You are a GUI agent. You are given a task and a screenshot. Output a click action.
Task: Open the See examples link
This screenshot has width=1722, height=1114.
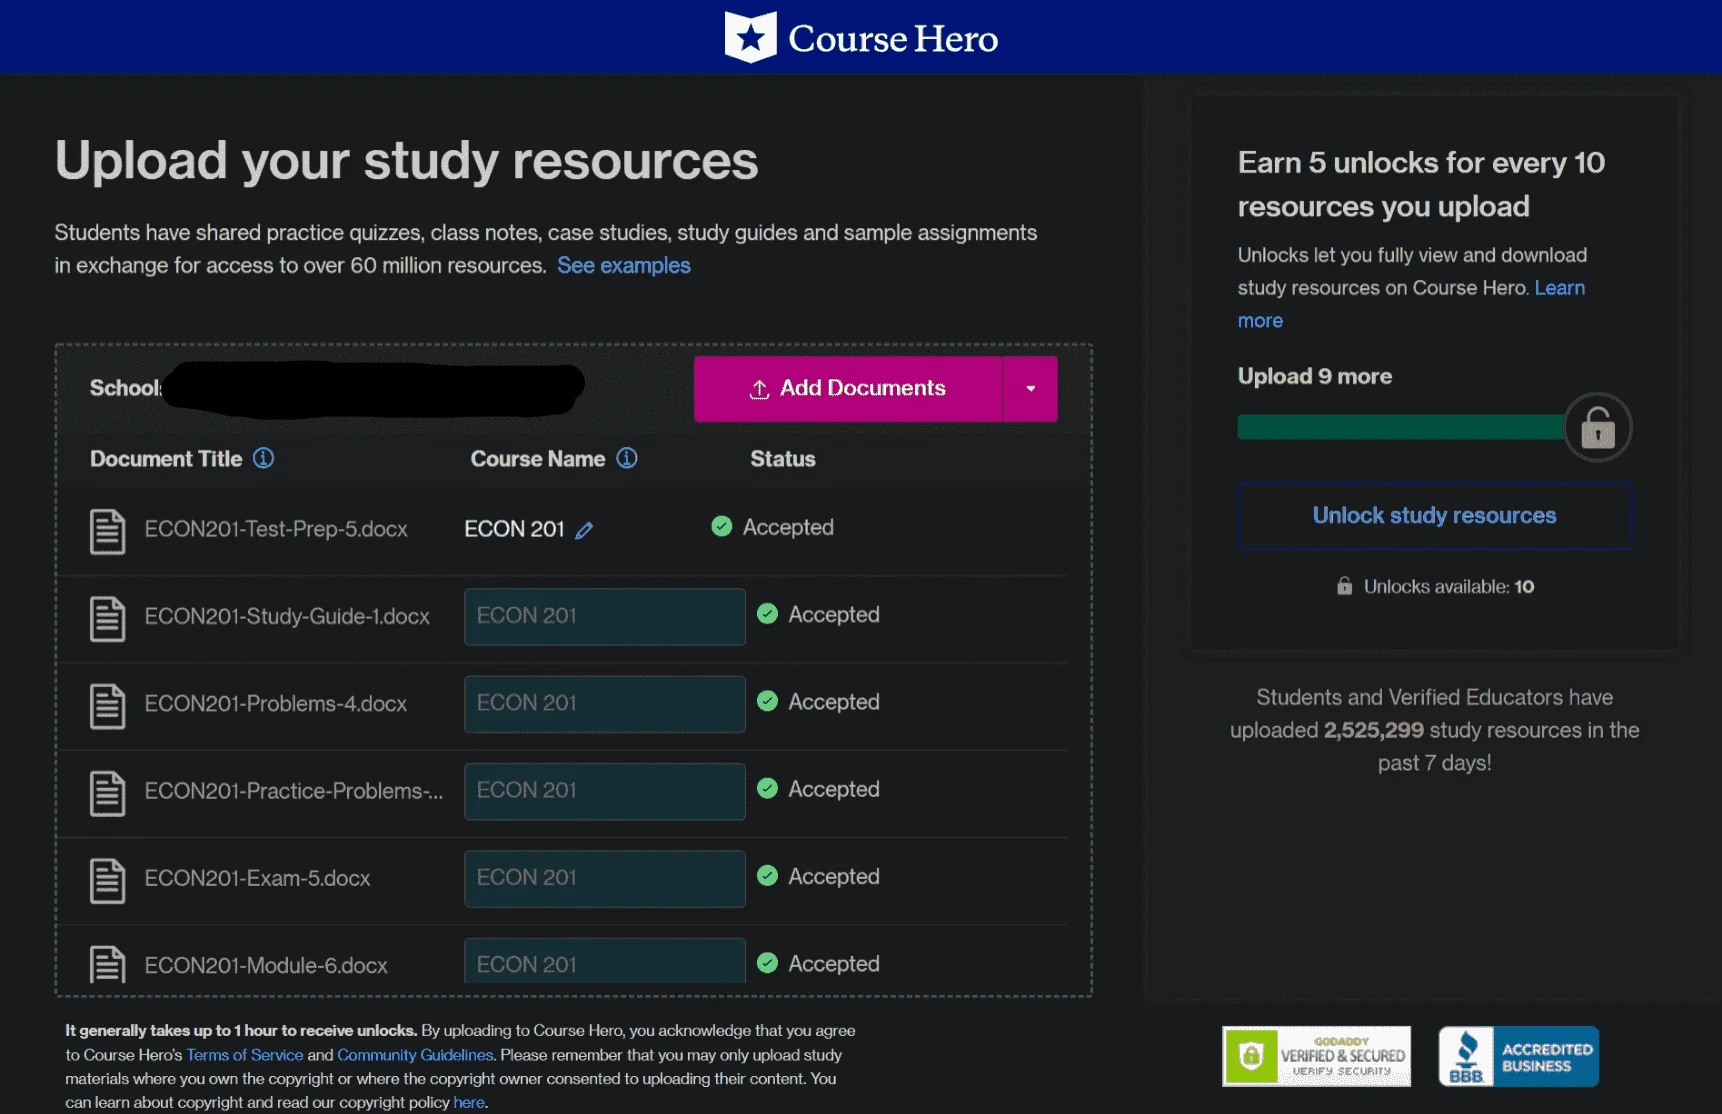pos(624,265)
